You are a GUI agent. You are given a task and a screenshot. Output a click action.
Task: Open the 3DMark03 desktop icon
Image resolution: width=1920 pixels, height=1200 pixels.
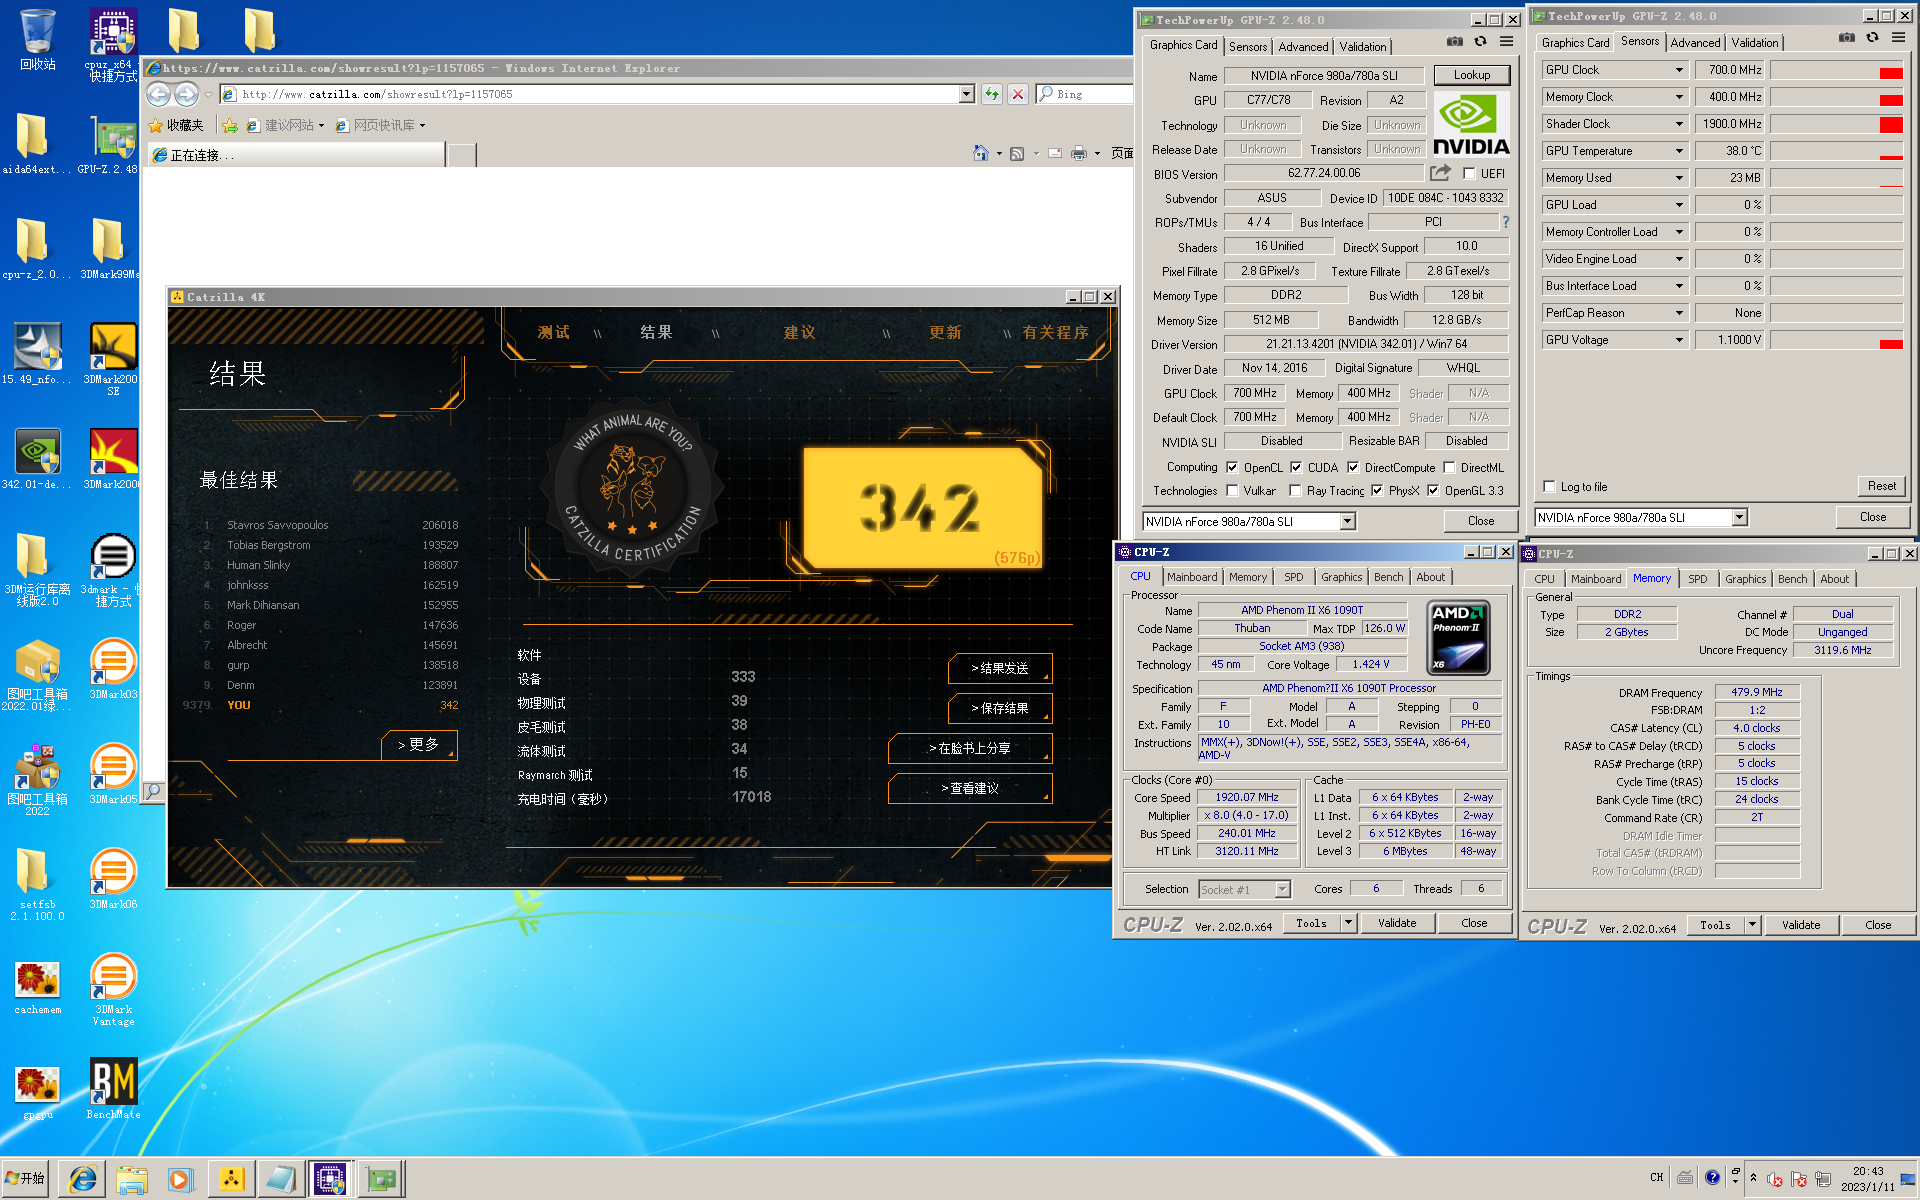point(113,668)
